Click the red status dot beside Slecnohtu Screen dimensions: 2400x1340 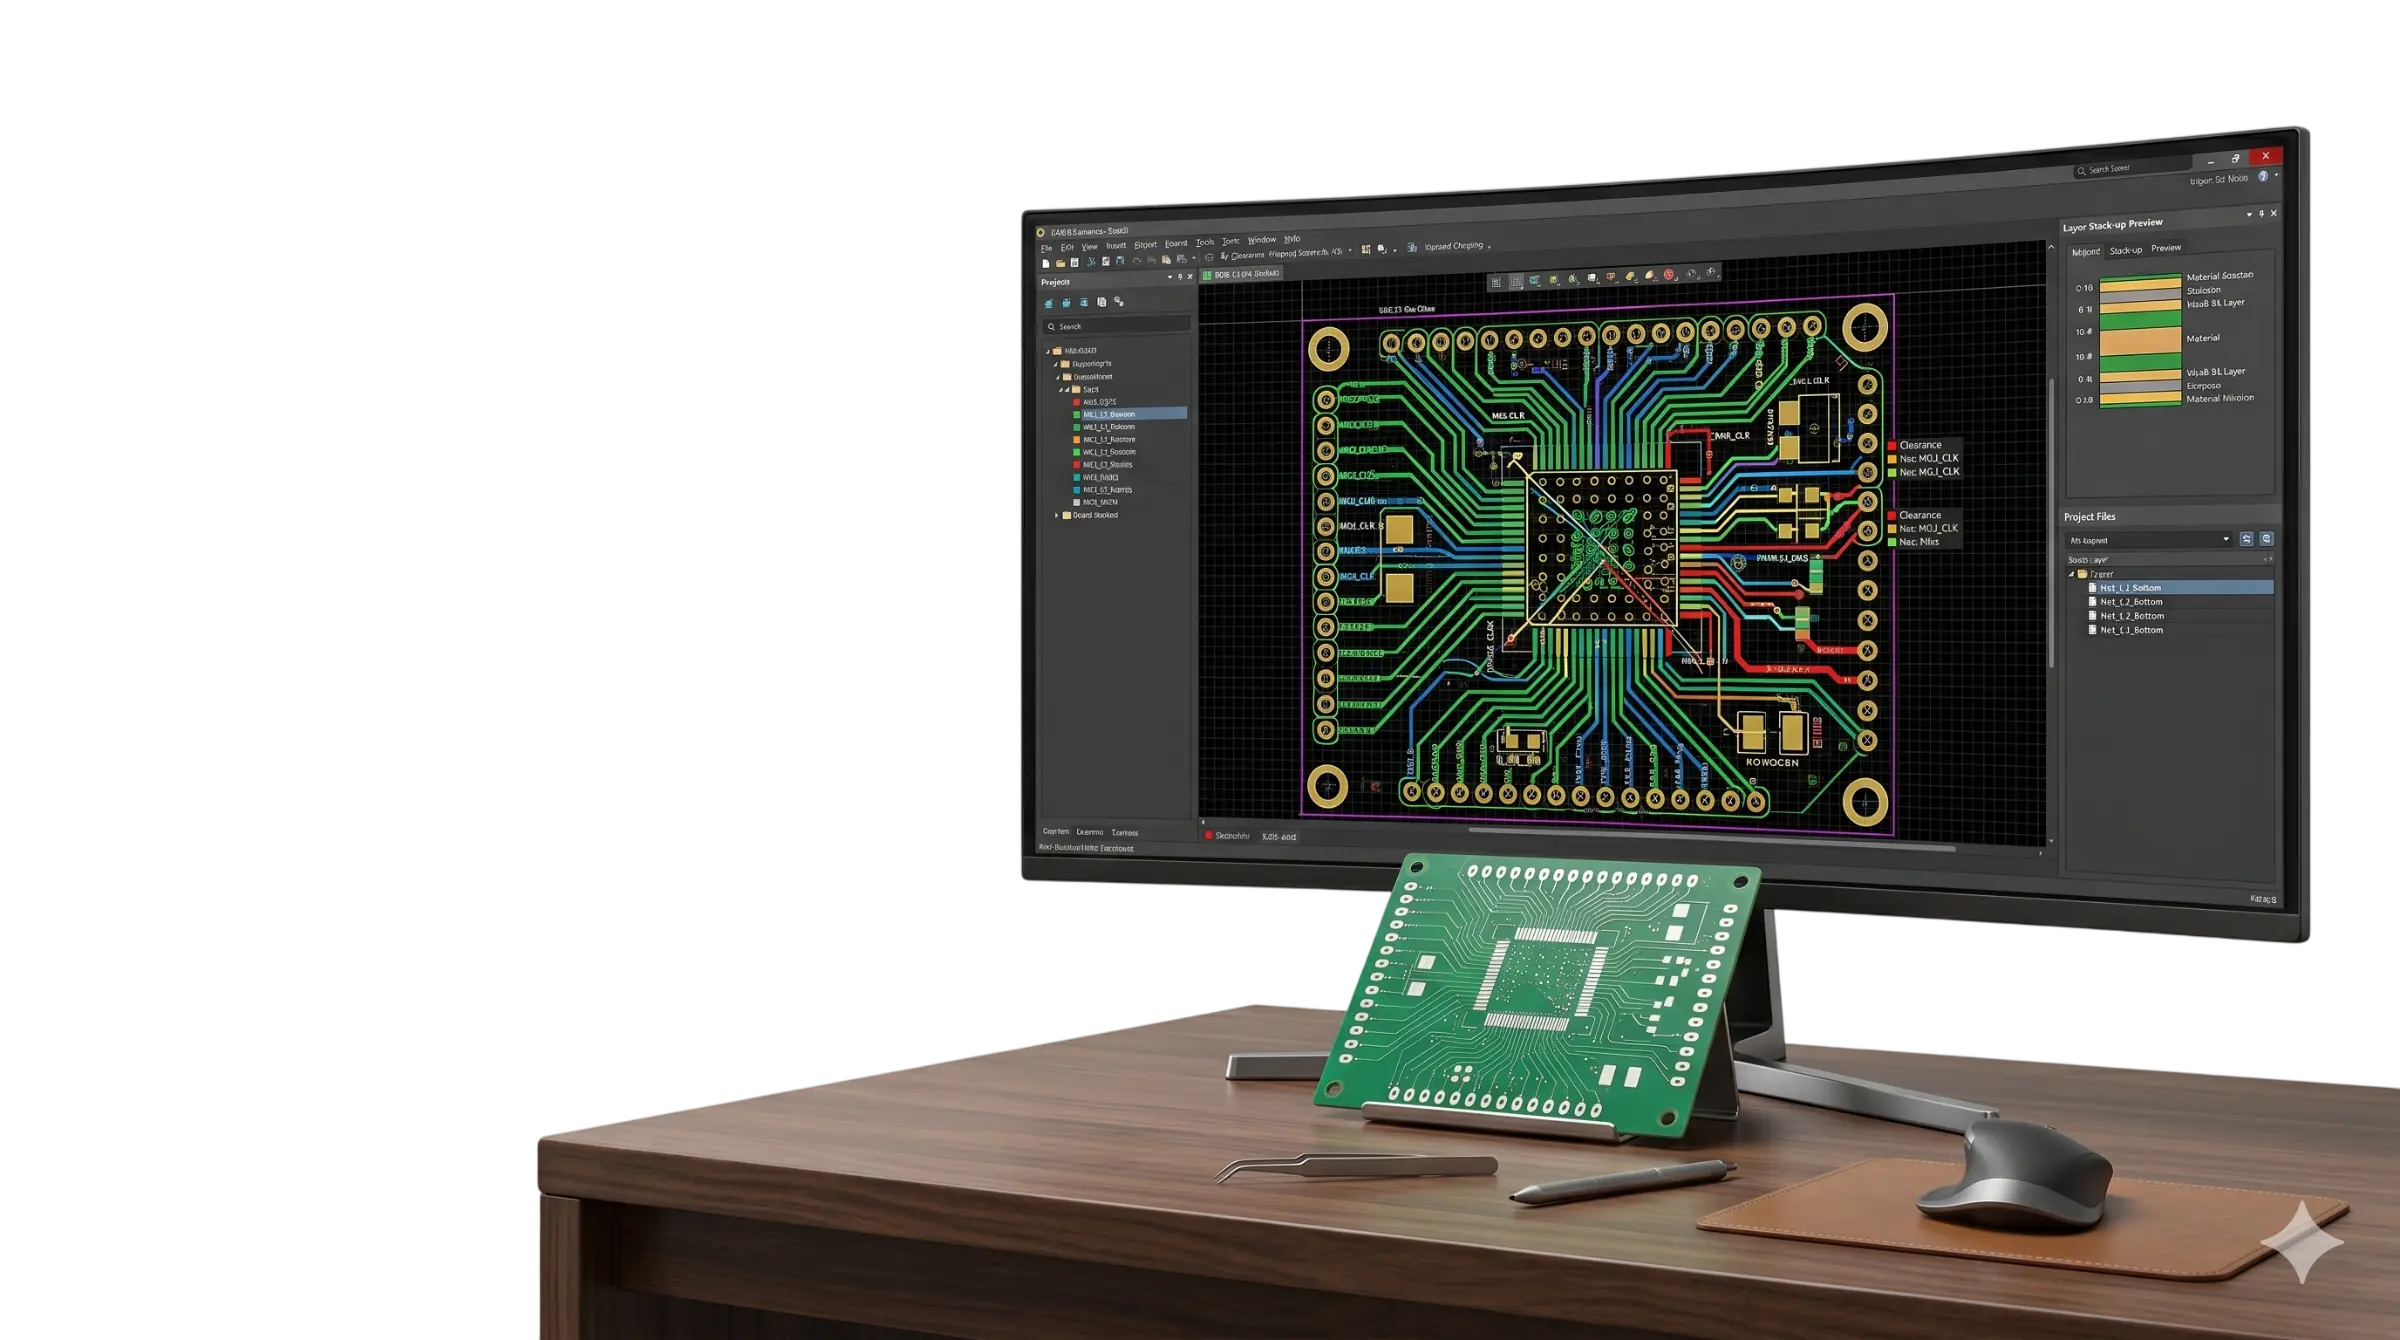pyautogui.click(x=1208, y=836)
